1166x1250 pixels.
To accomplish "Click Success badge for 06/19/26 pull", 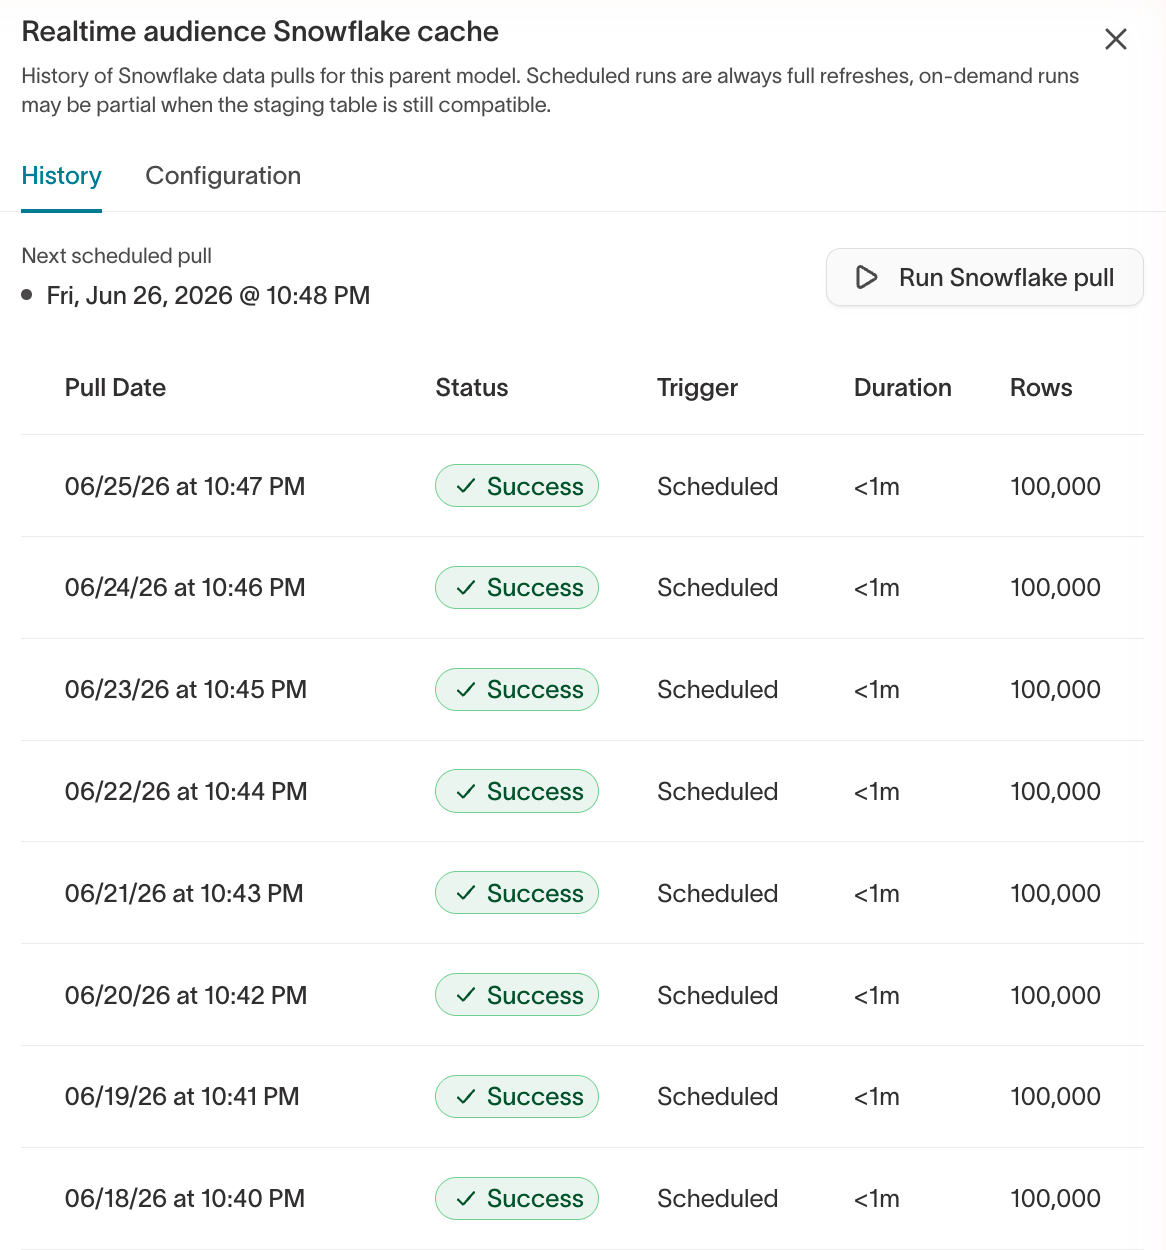I will click(517, 1097).
